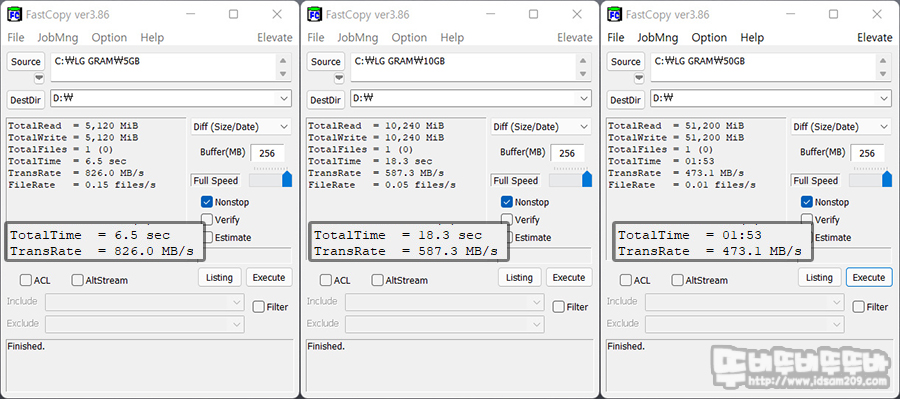Screen dimensions: 900x399
Task: Click the source field's up scroll arrow in the 10GB window
Action: coord(583,61)
